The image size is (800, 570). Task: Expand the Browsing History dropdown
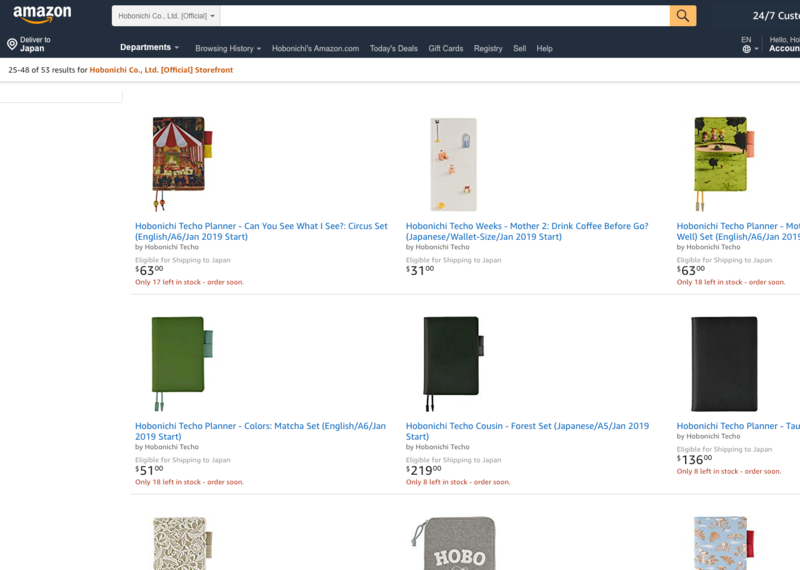click(x=228, y=48)
